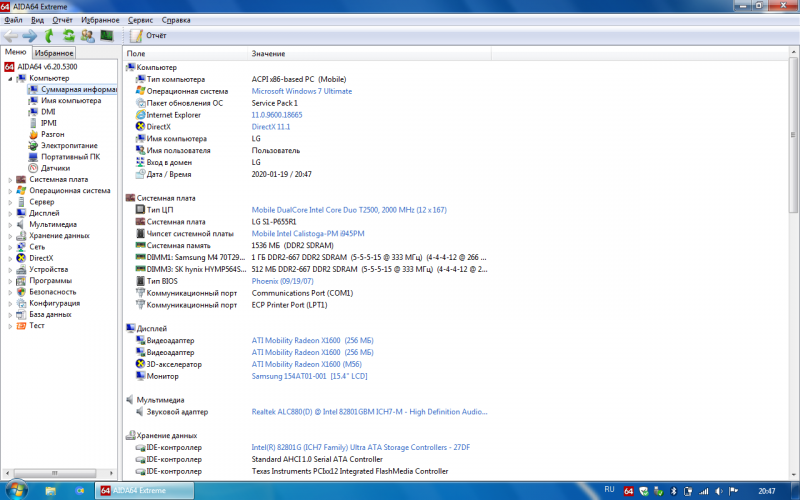Click the Поле column header
The height and width of the screenshot is (500, 800).
point(186,54)
